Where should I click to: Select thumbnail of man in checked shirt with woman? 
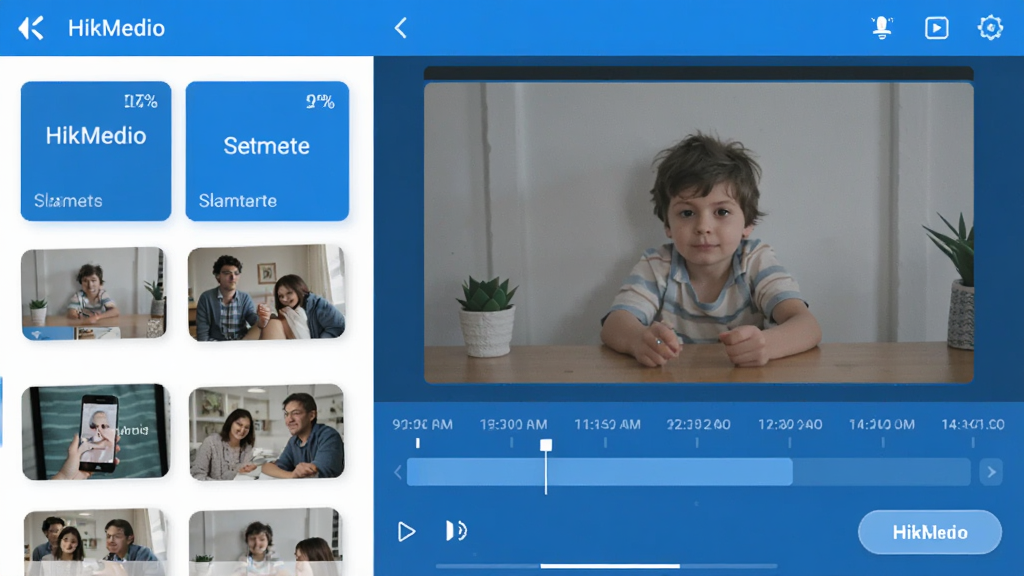(266, 293)
